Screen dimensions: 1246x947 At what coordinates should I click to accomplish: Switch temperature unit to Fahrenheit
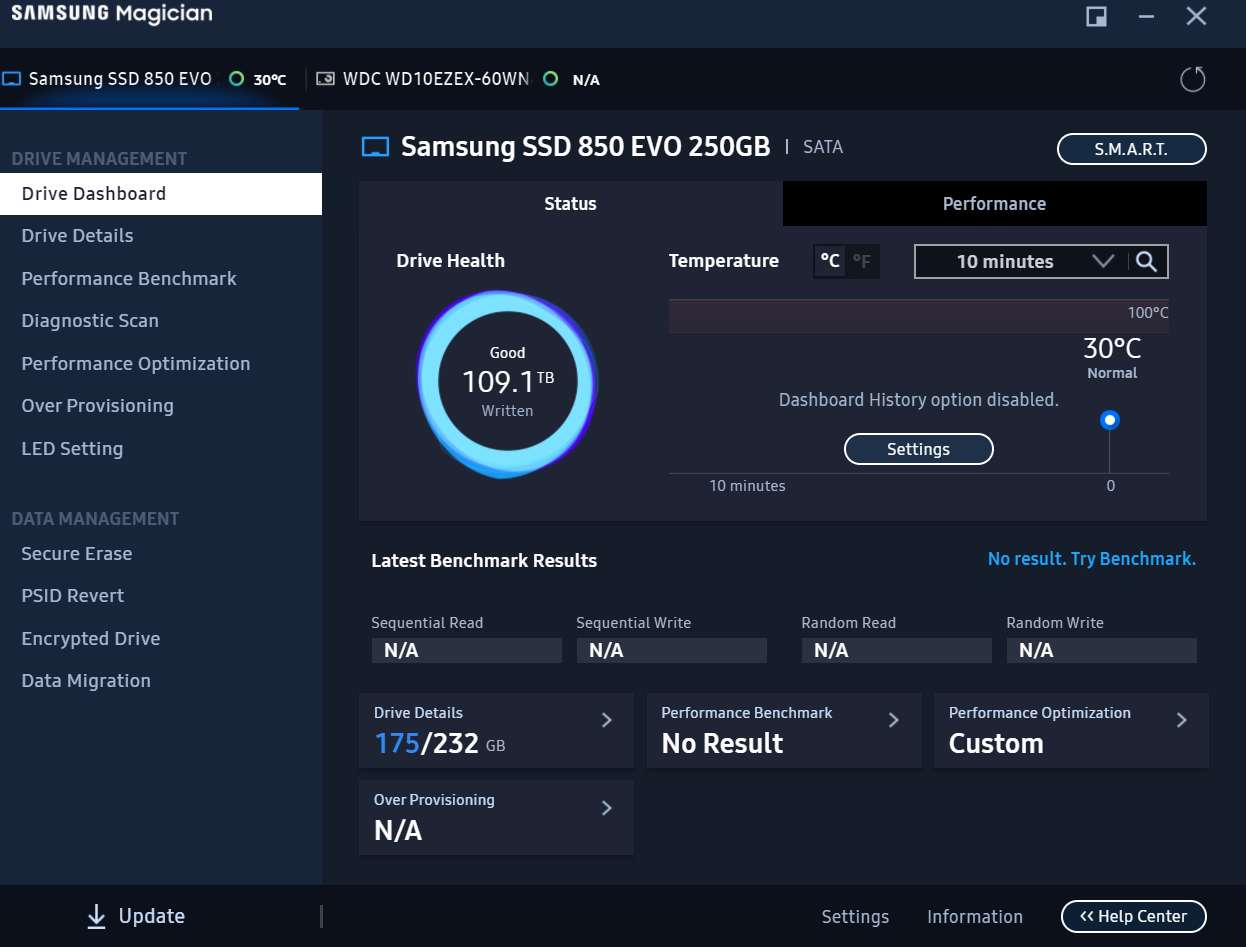click(x=861, y=262)
